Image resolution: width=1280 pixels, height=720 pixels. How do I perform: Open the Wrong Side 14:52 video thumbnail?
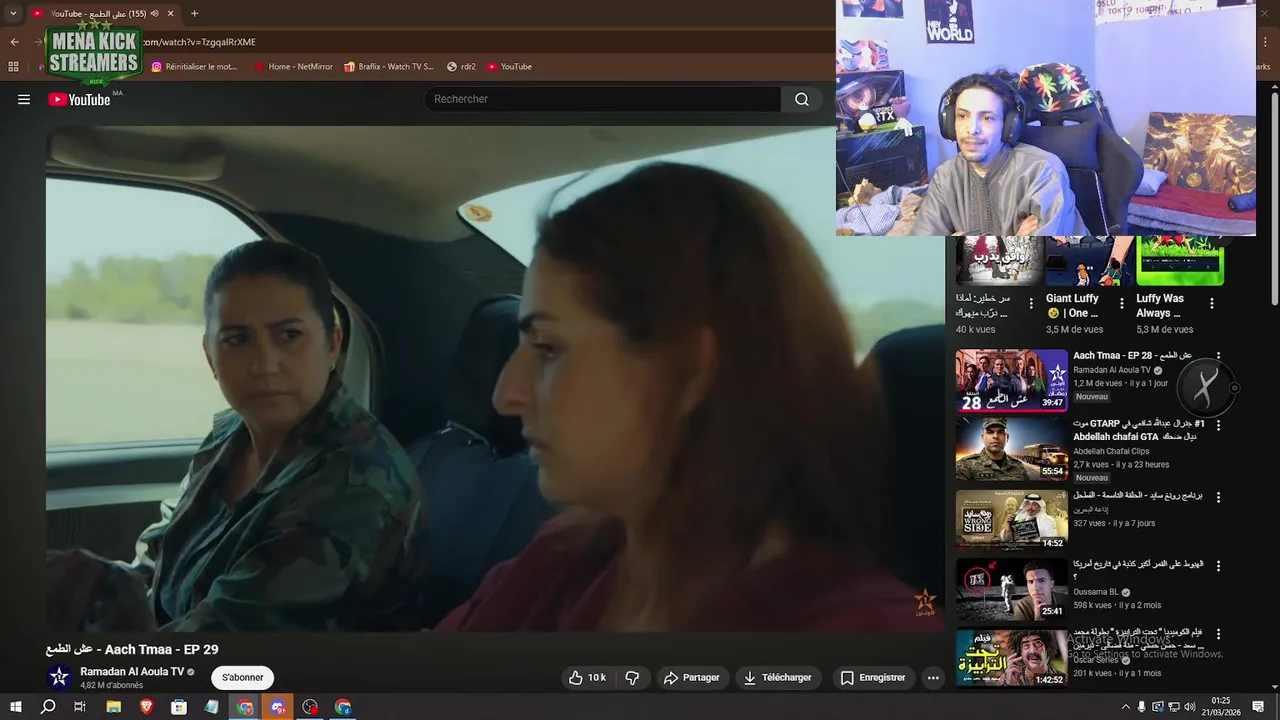[1011, 520]
